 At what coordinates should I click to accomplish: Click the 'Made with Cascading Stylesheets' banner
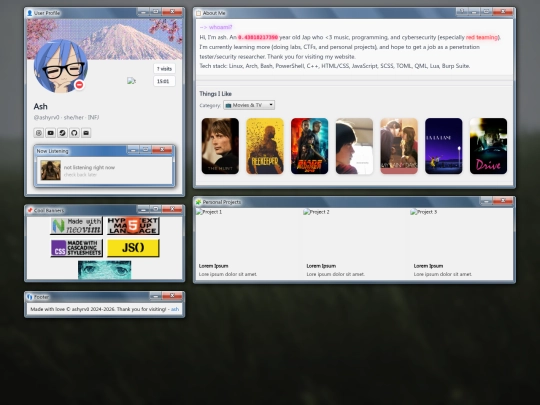click(76, 248)
